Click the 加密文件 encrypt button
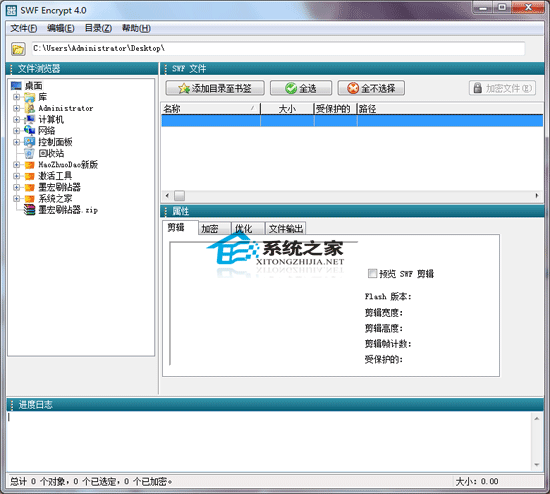This screenshot has height=494, width=550. coord(502,88)
